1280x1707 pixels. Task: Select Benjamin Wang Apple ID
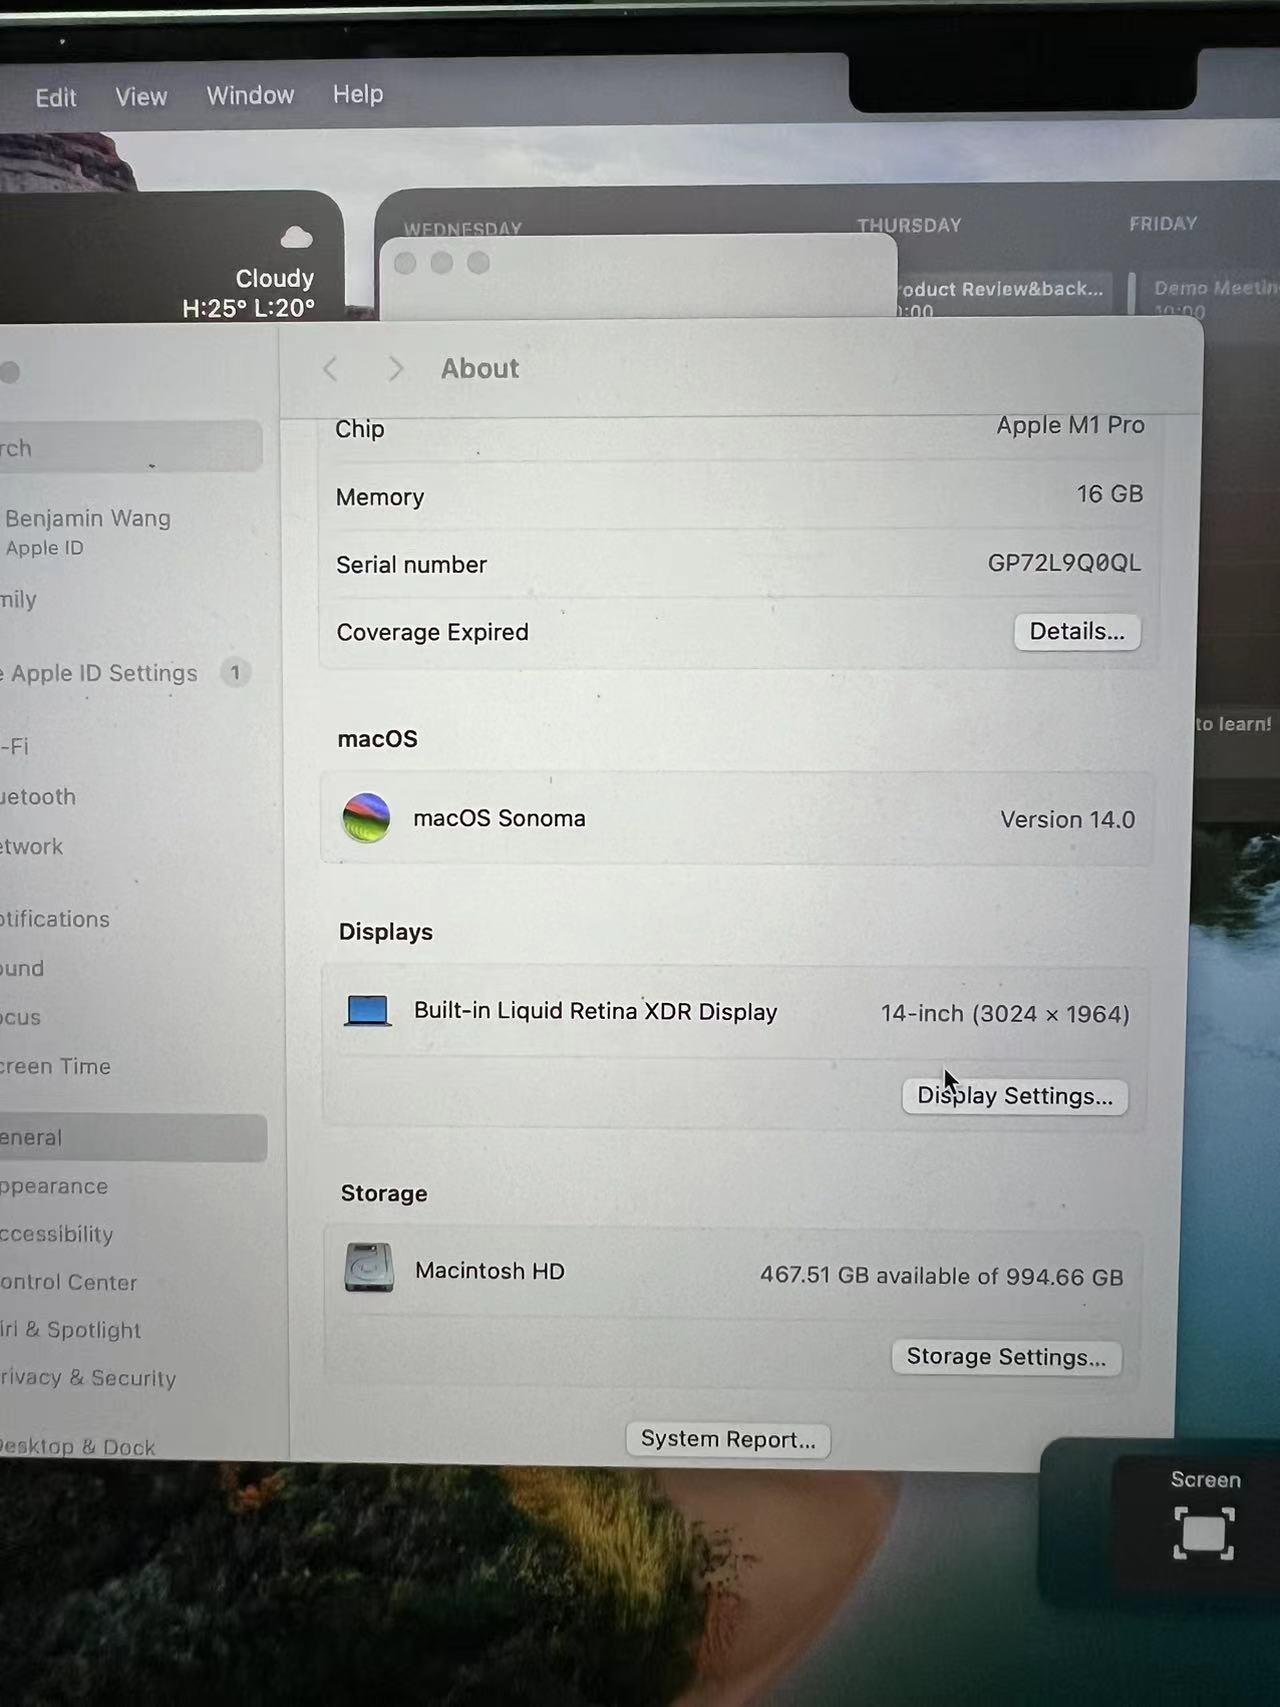tap(88, 531)
